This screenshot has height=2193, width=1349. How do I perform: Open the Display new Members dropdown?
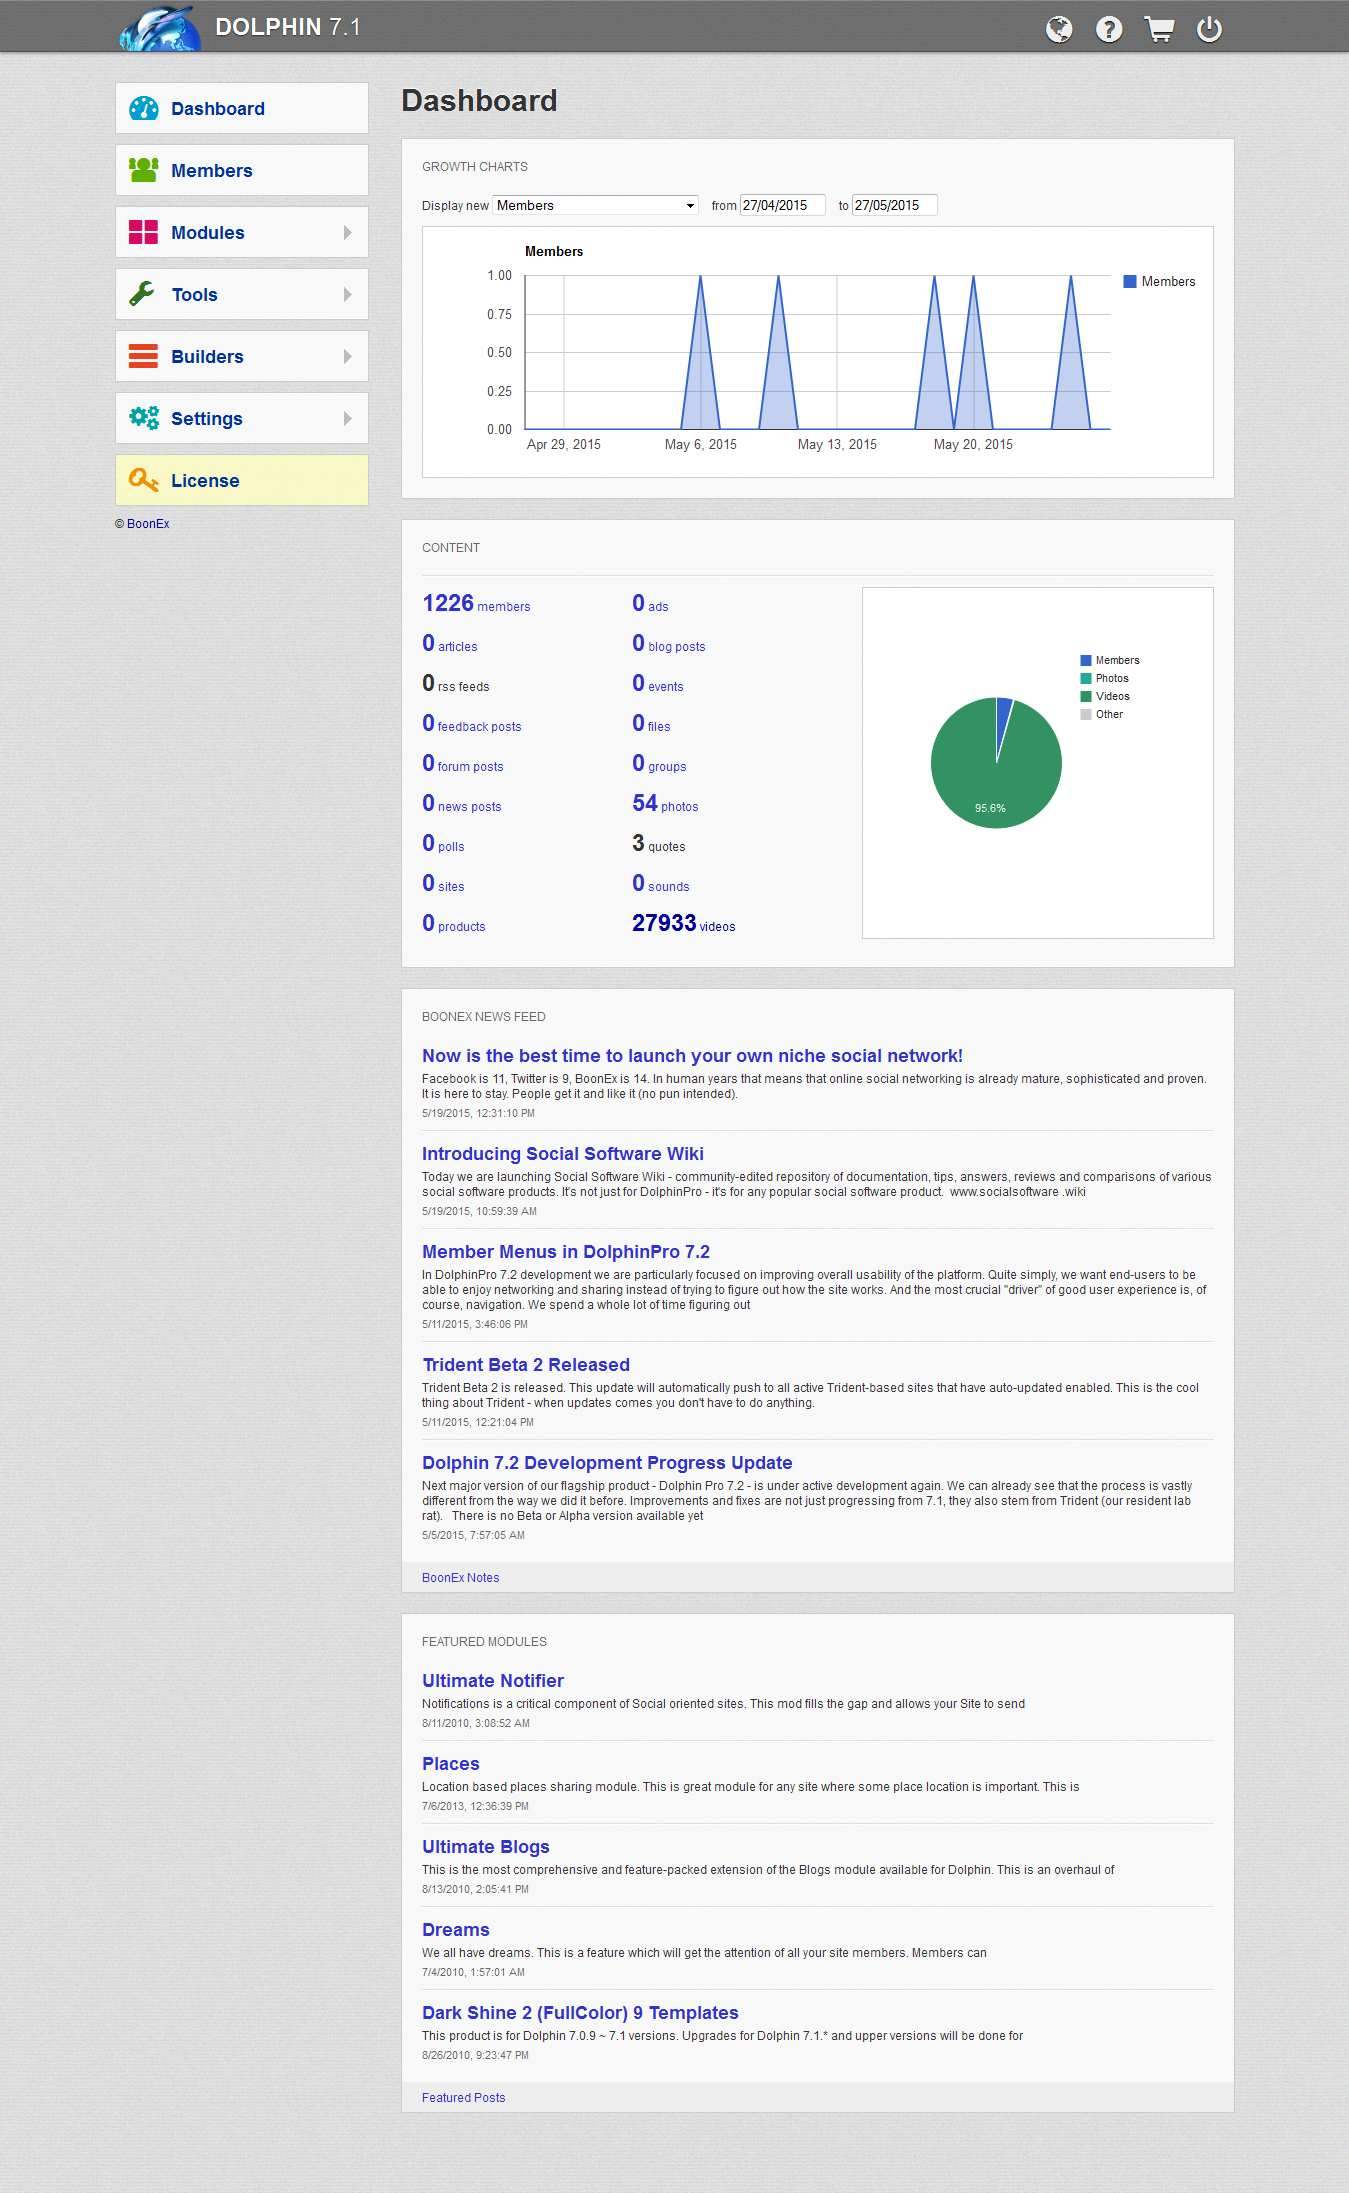596,205
